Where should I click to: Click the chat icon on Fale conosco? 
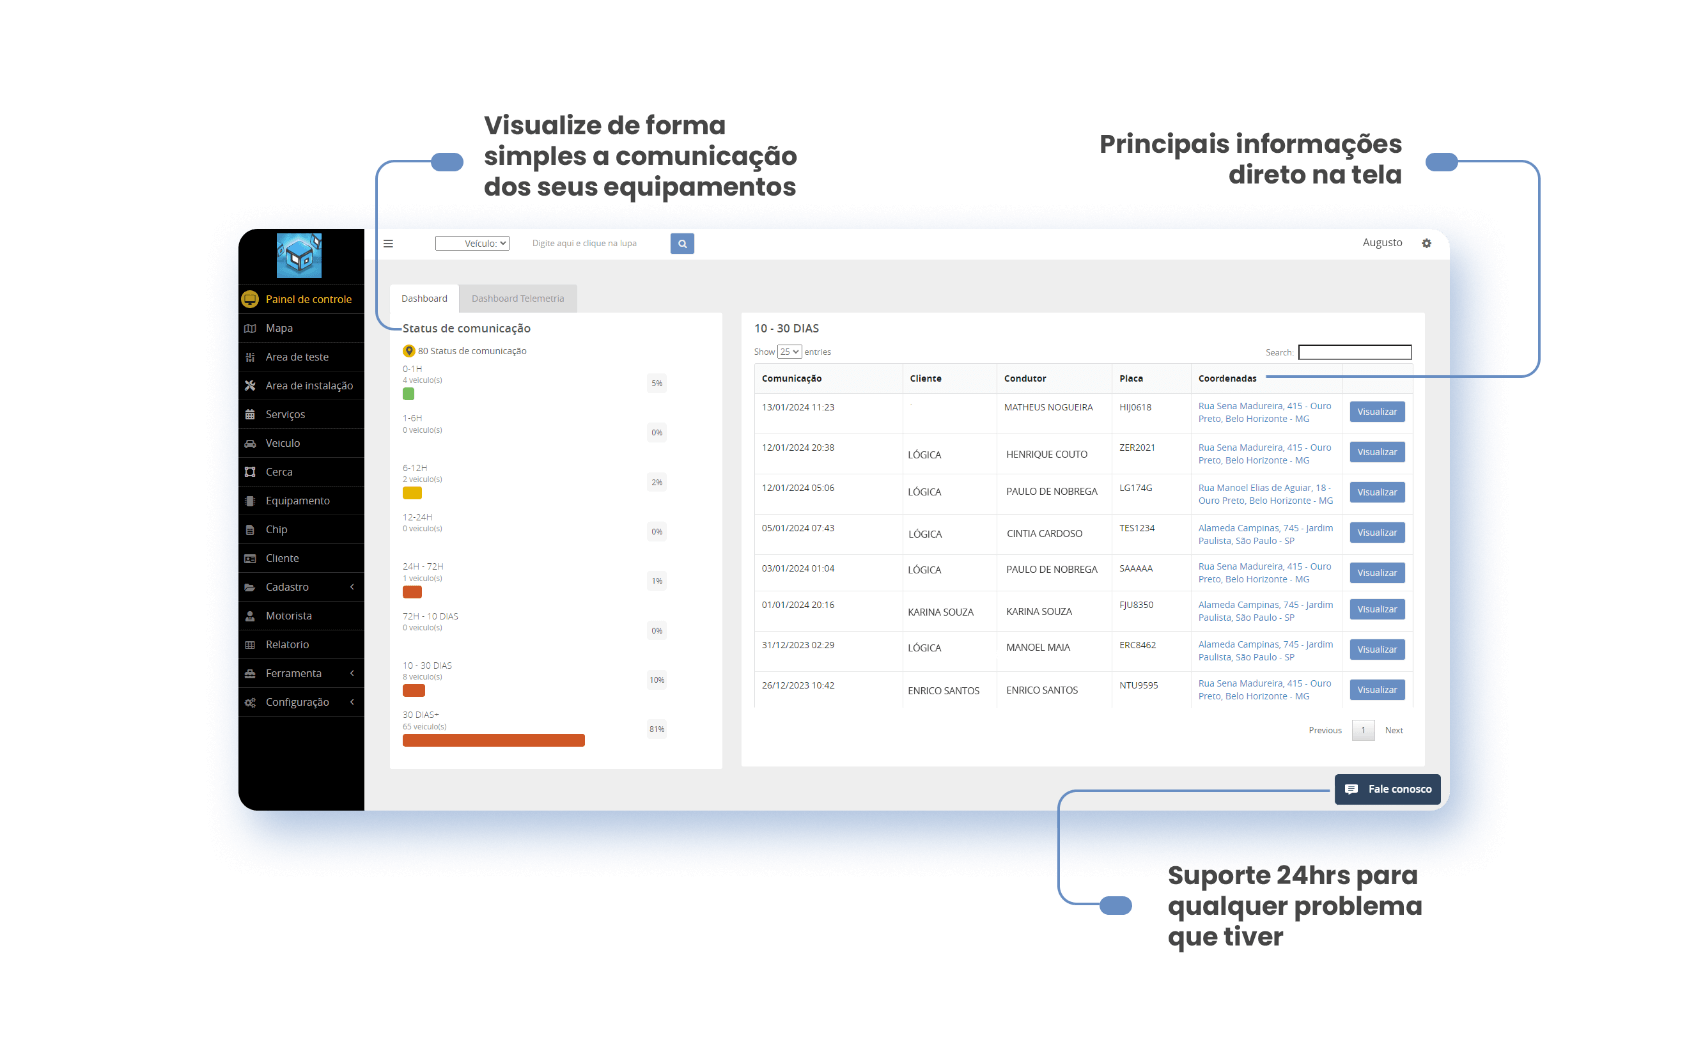(1351, 789)
